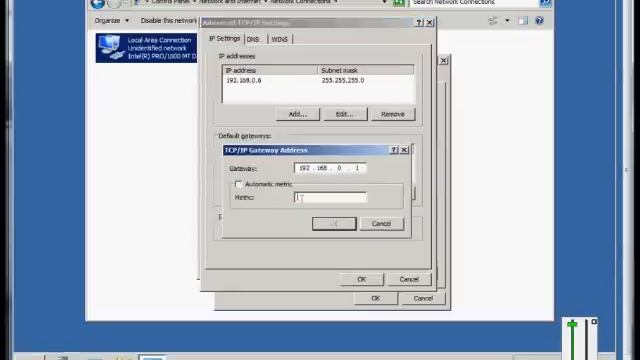The width and height of the screenshot is (640, 360).
Task: Click into the Gateway address field
Action: click(330, 168)
